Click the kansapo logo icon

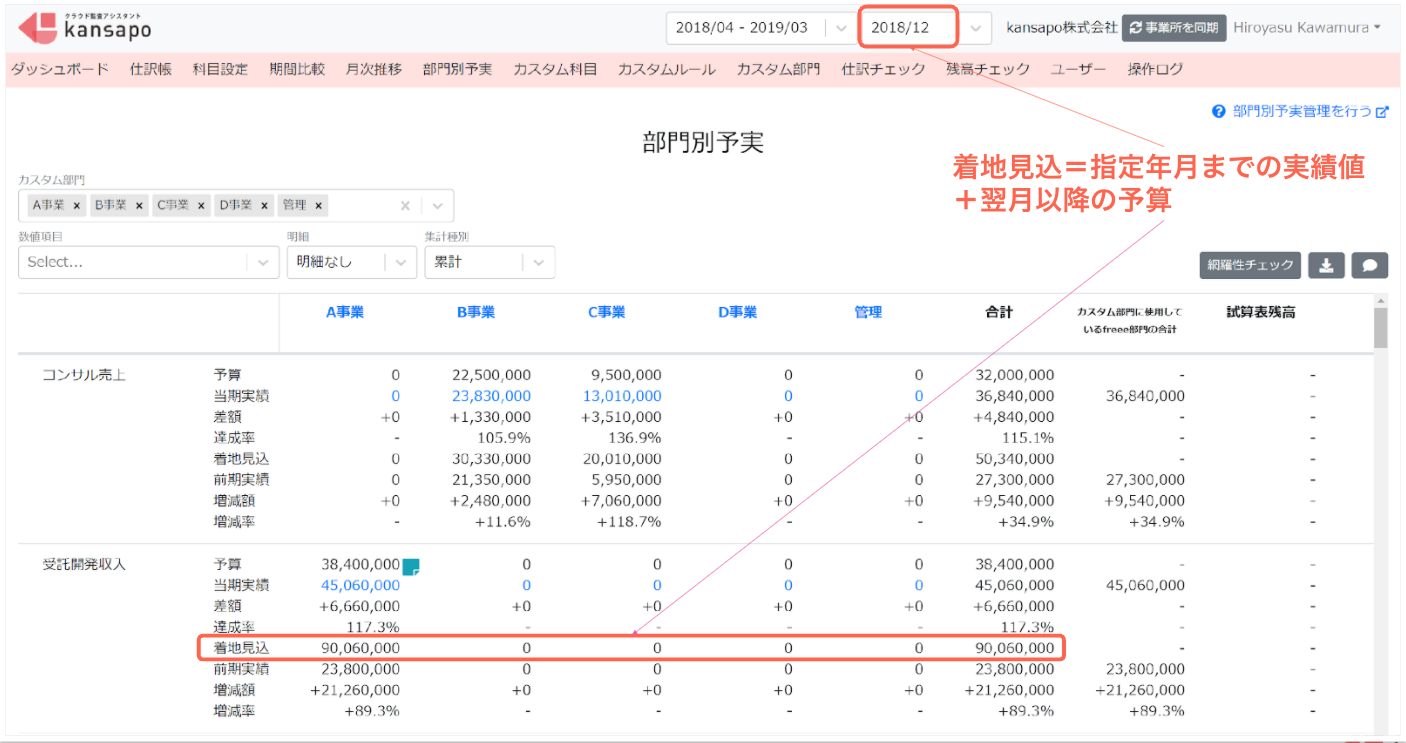pyautogui.click(x=38, y=27)
